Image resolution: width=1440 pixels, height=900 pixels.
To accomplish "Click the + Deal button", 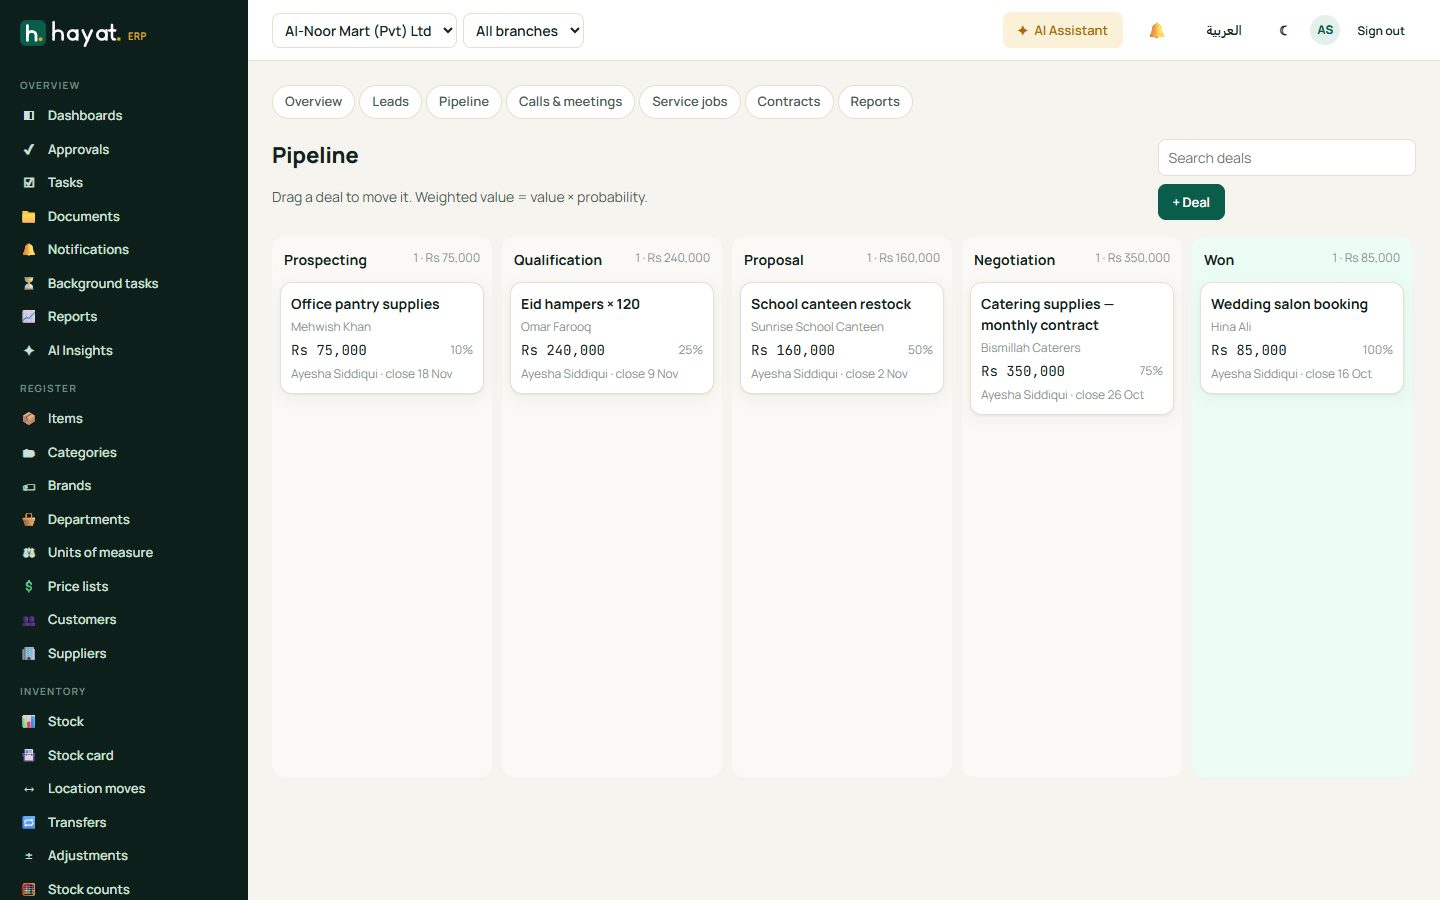I will coord(1191,202).
